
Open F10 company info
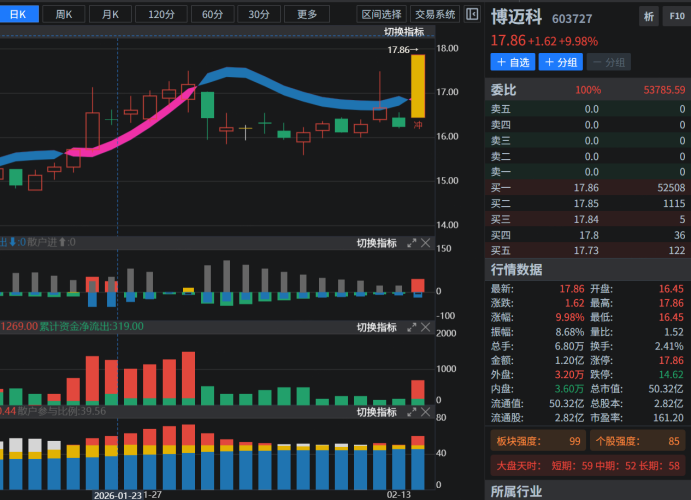pyautogui.click(x=675, y=17)
